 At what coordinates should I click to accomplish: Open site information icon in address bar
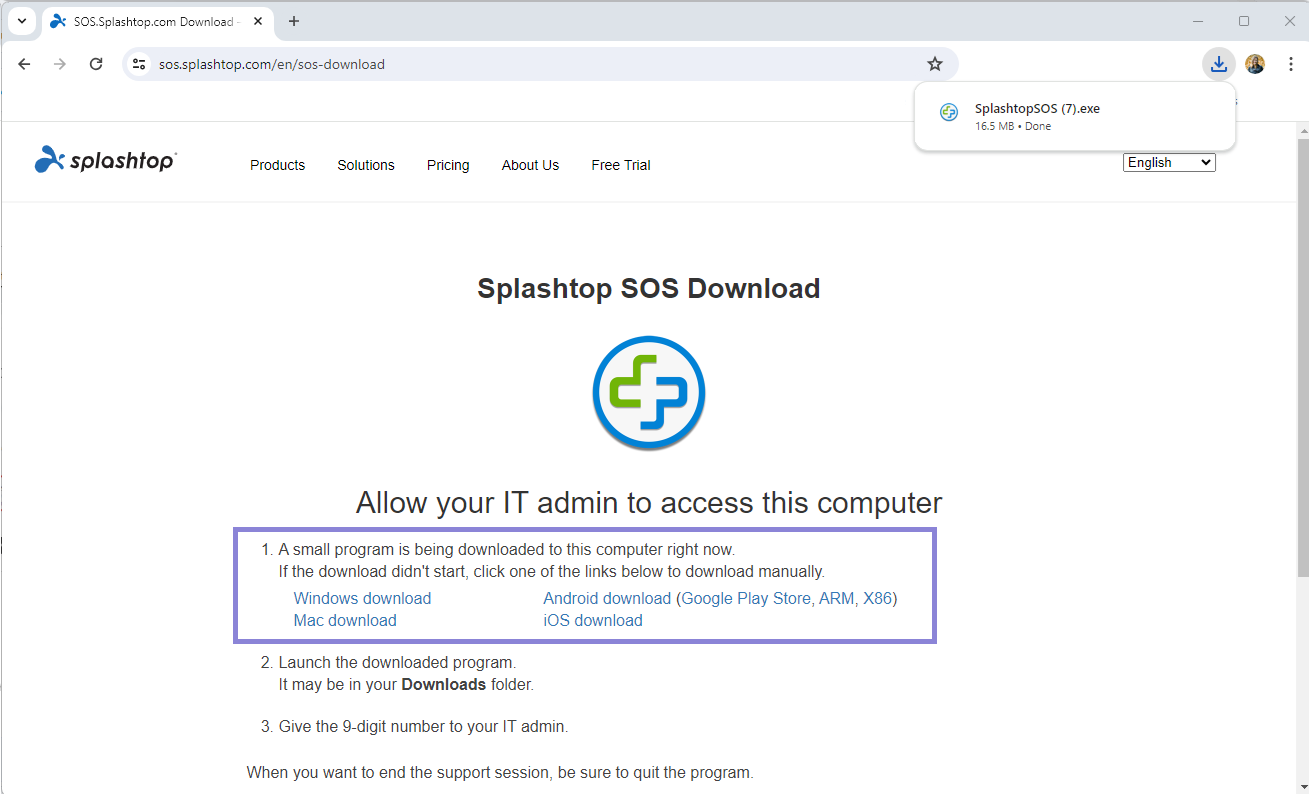140,64
